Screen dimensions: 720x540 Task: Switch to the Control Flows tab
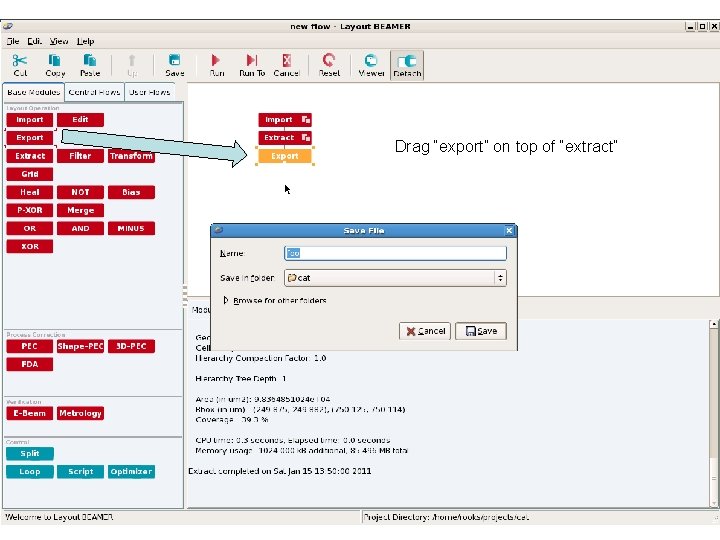click(x=94, y=92)
